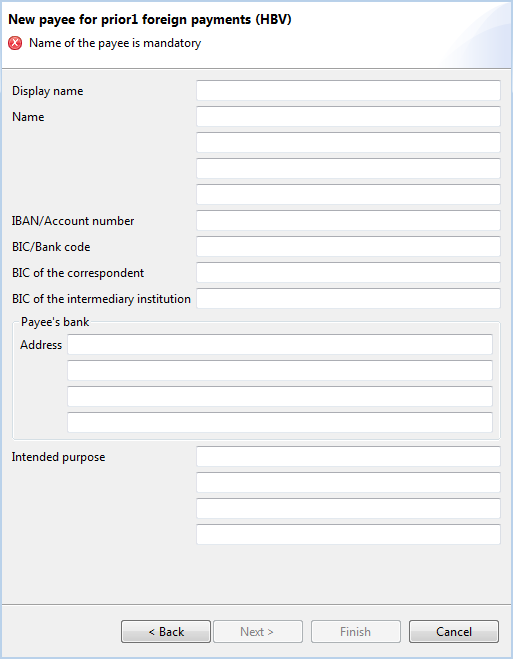Viewport: 513px width, 659px height.
Task: Click the first Name input field
Action: (x=348, y=116)
